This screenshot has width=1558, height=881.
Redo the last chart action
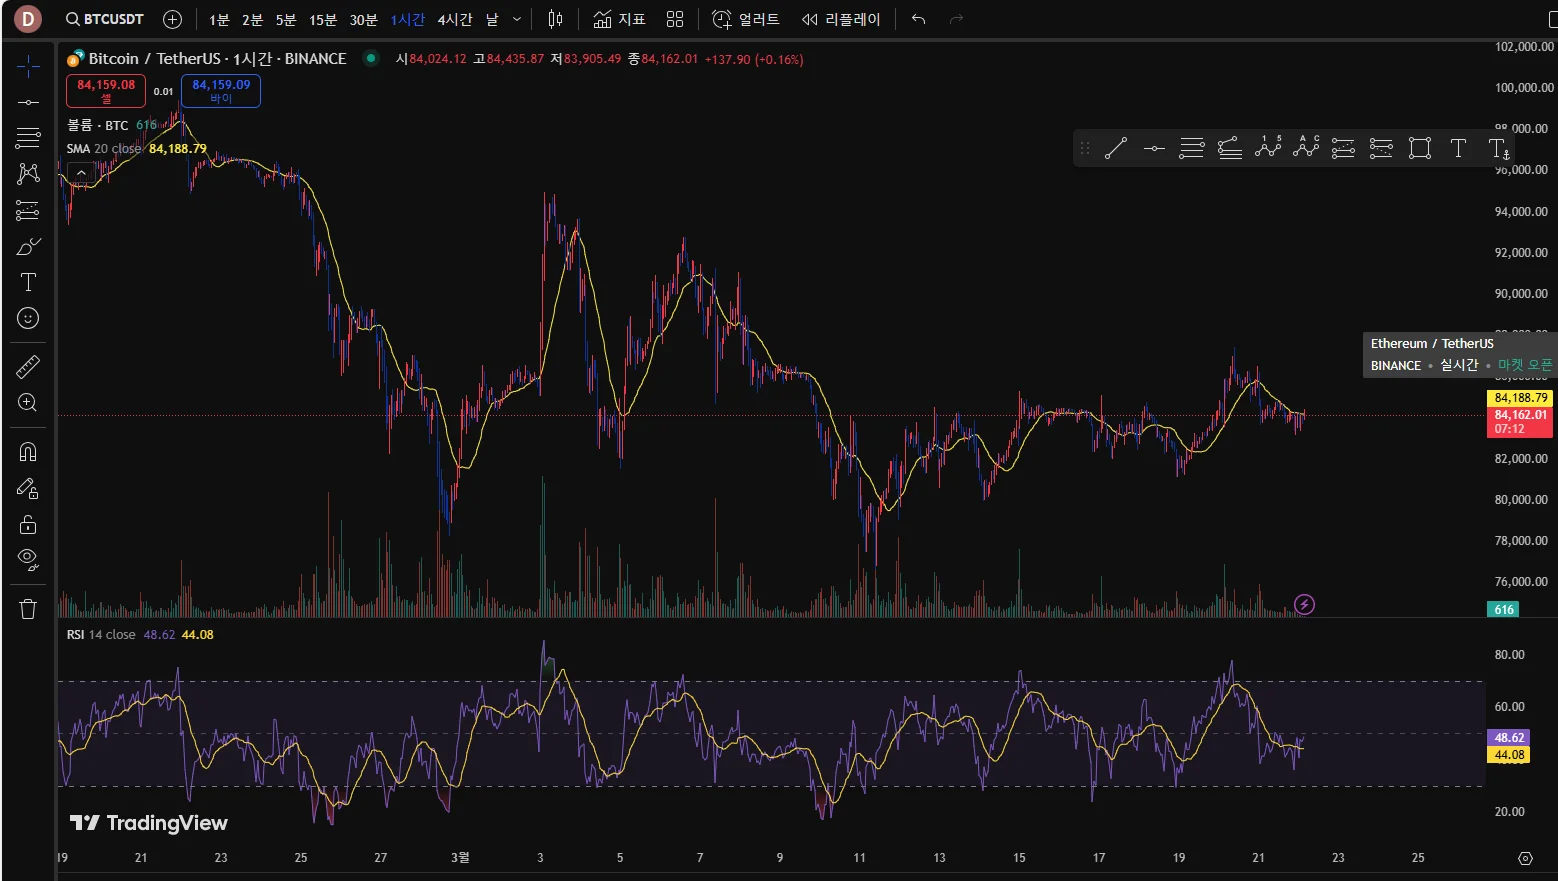point(956,19)
